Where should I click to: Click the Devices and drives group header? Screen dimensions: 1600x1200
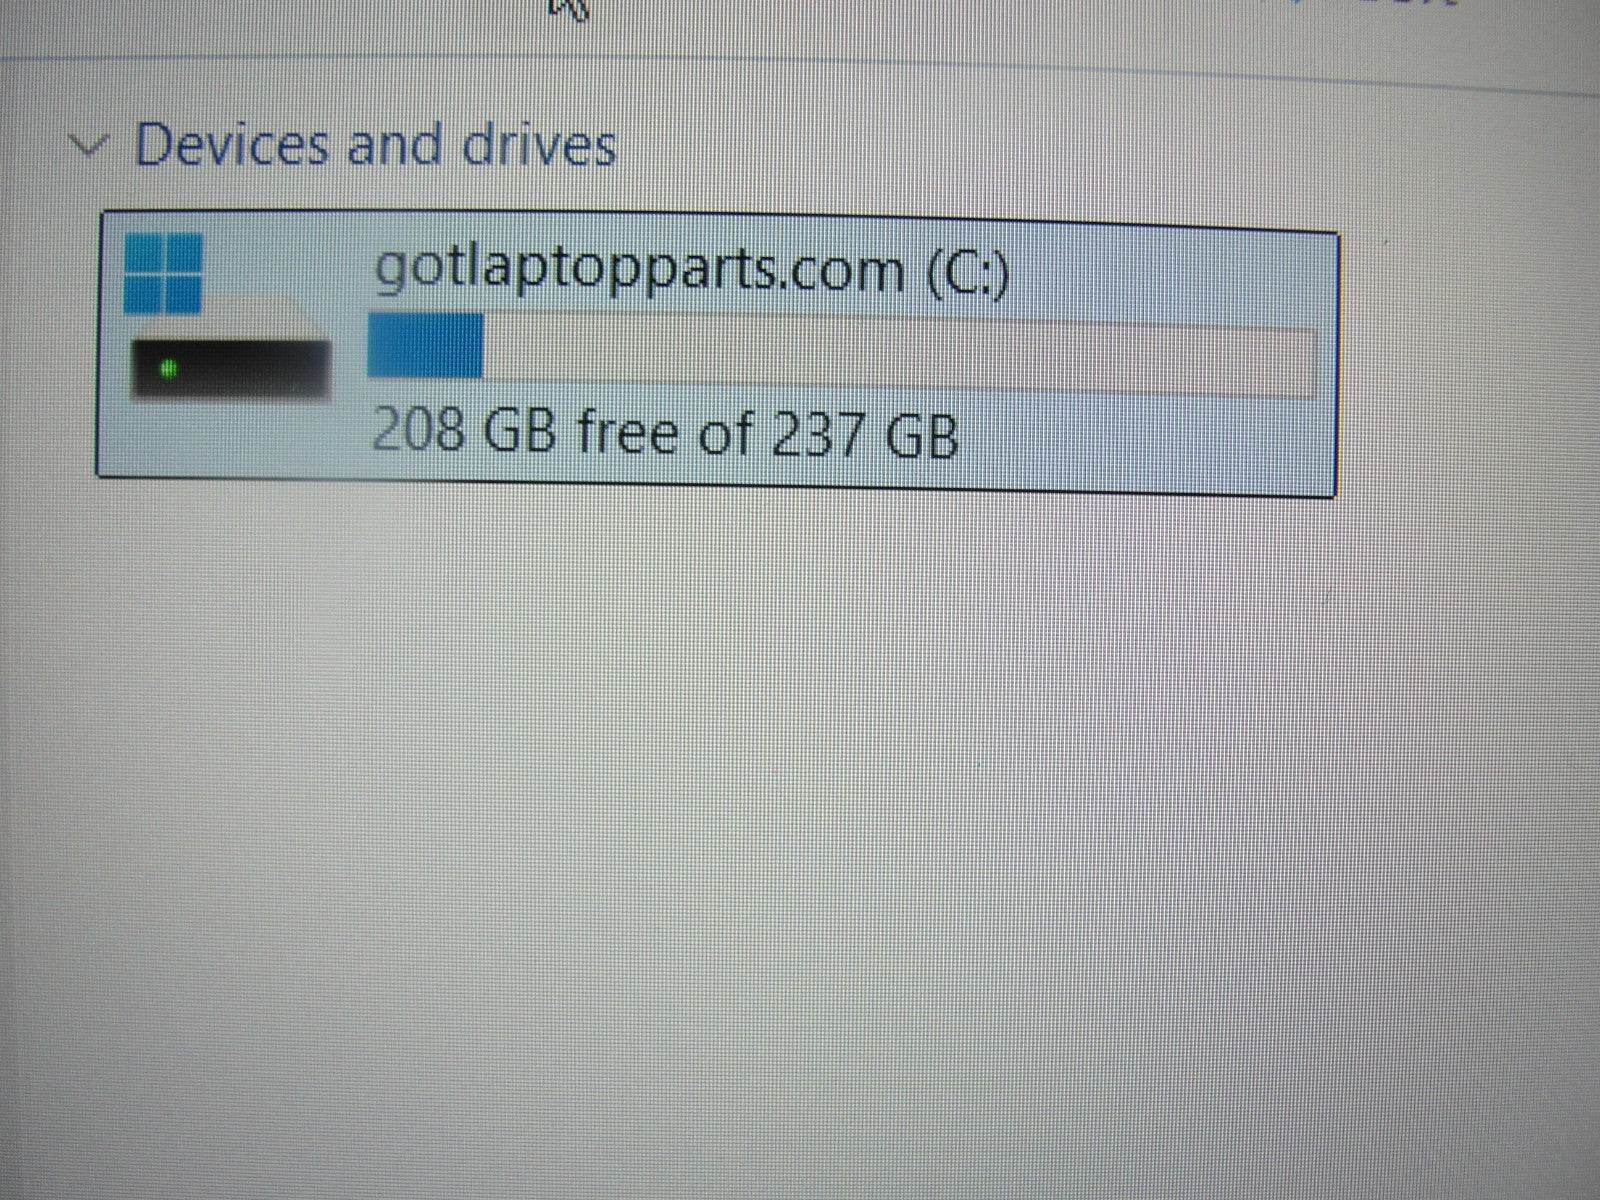[x=375, y=145]
